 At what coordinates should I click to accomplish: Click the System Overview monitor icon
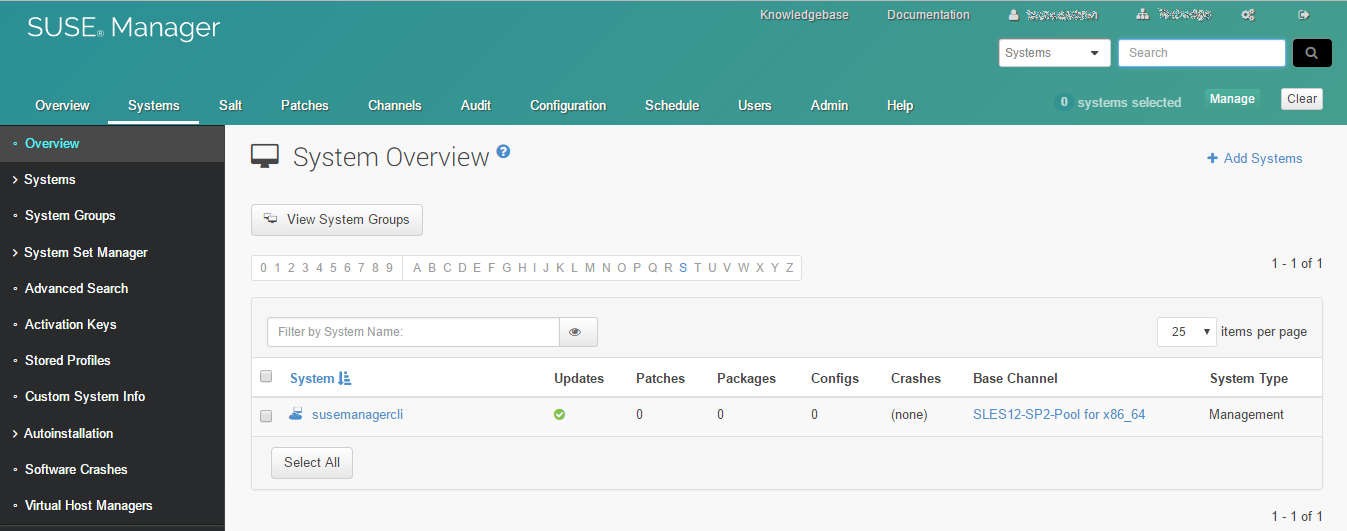(x=265, y=157)
